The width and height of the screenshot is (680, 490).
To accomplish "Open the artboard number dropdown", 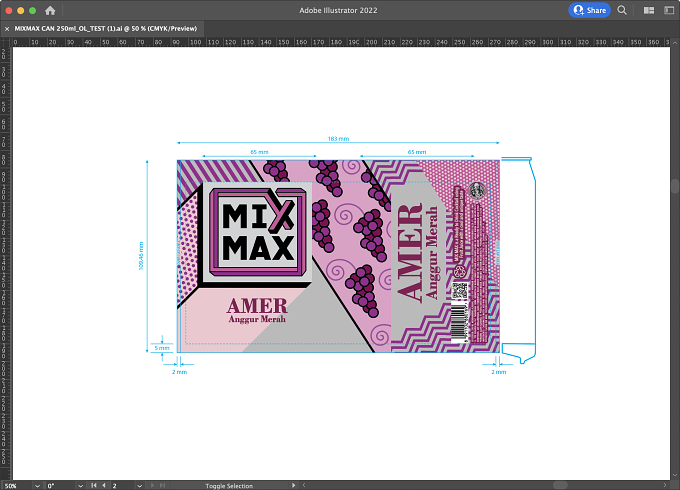I will (139, 486).
